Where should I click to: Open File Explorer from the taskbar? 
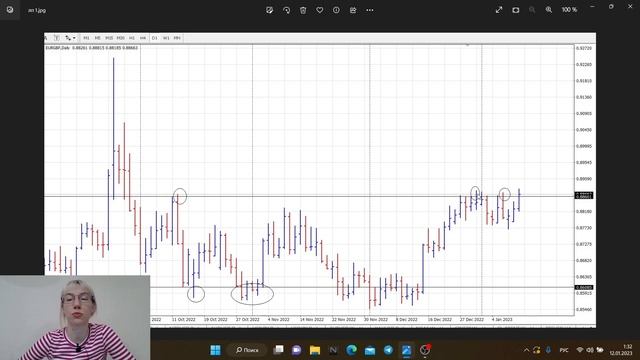click(x=315, y=350)
